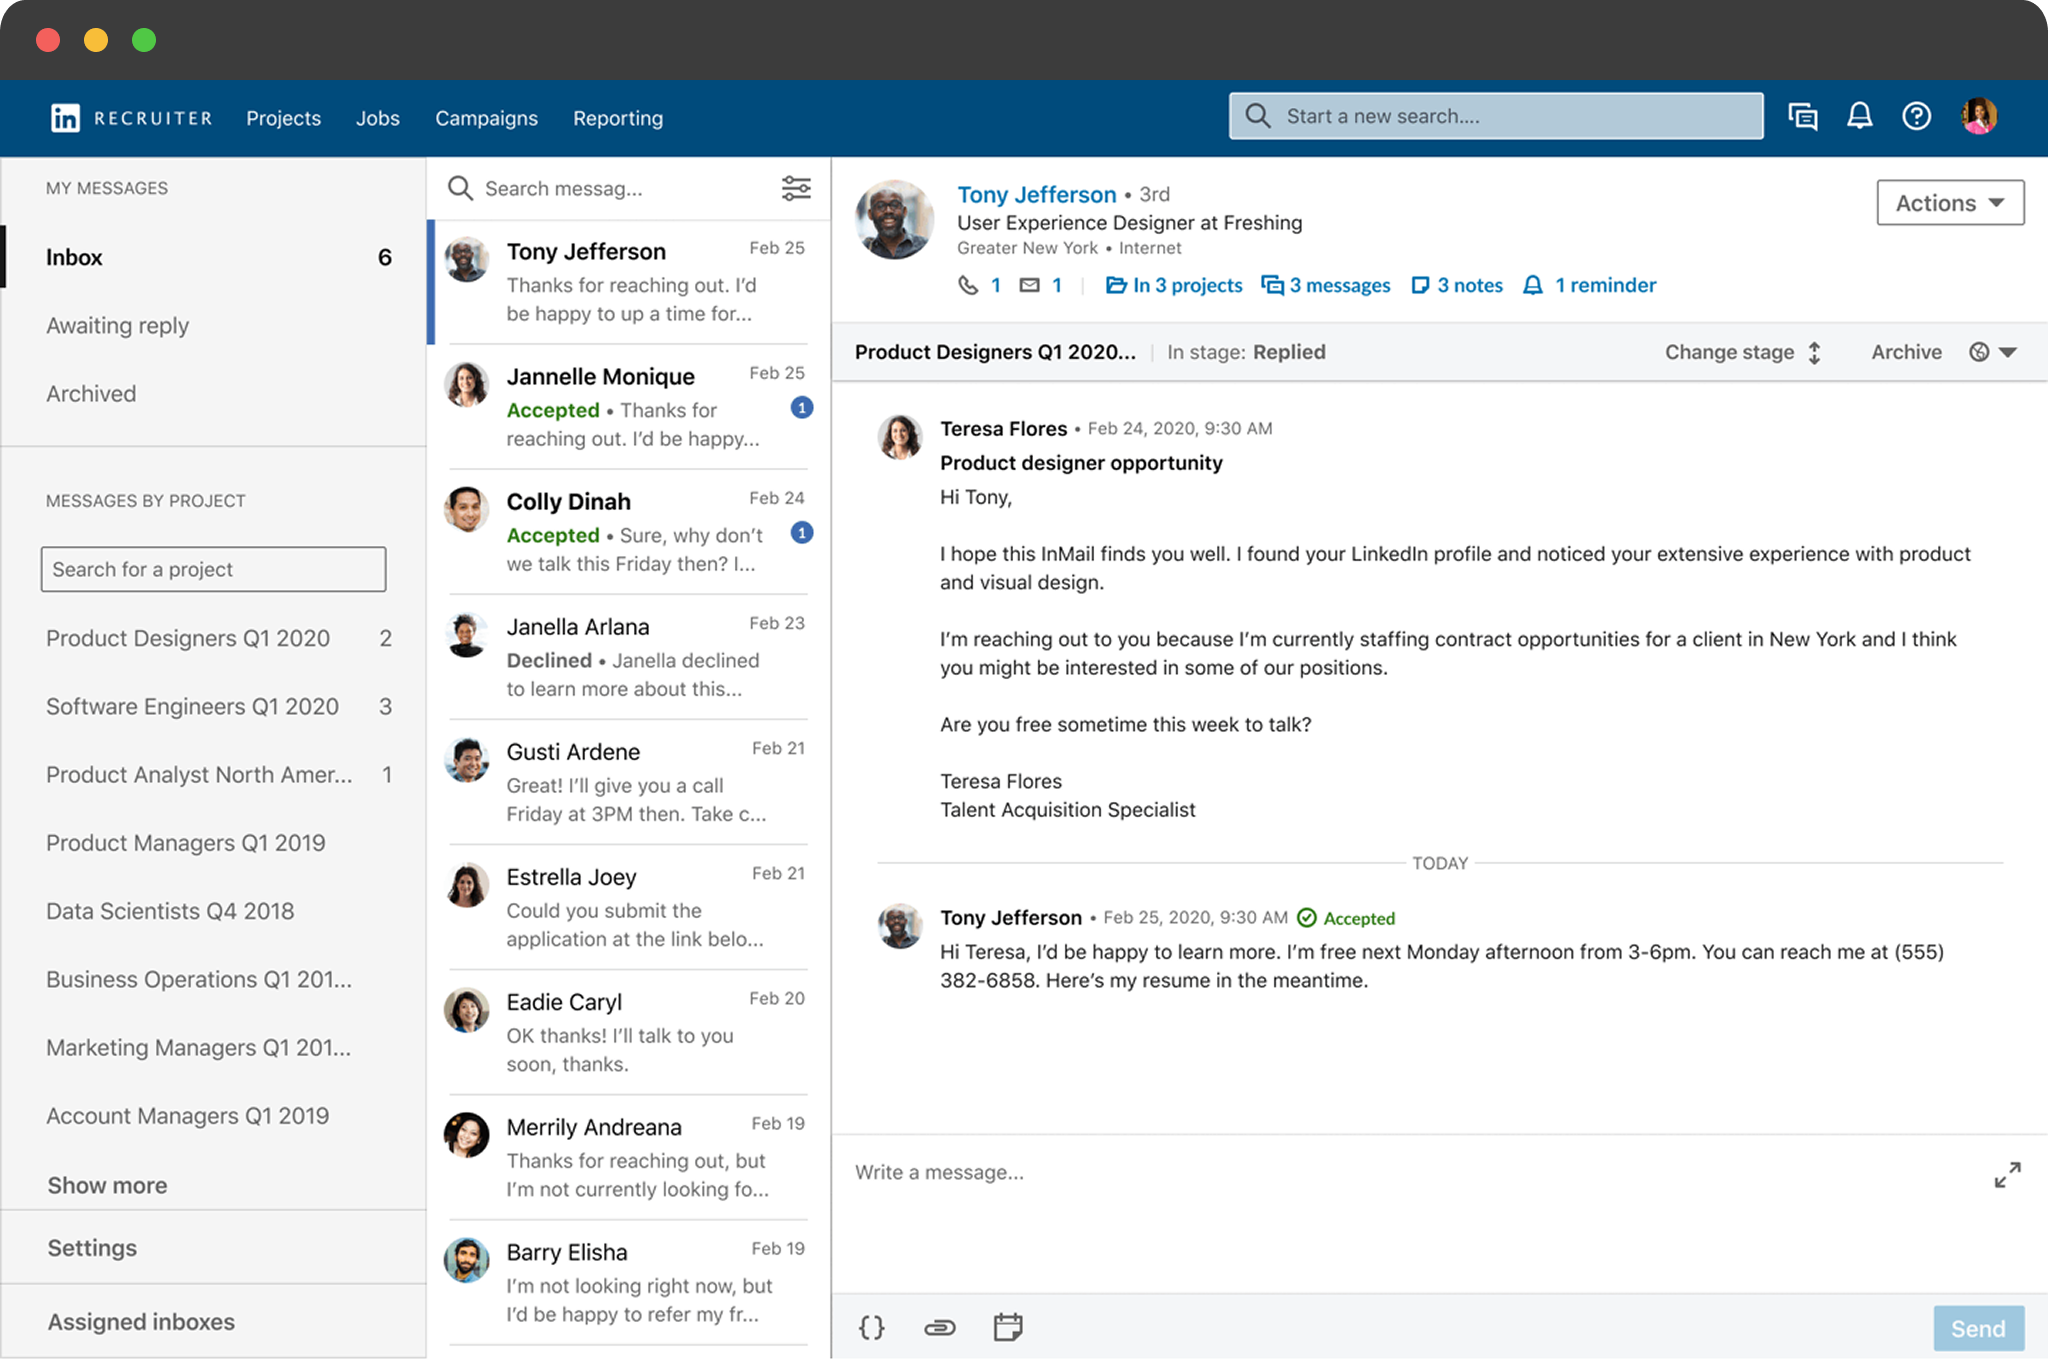Open the Jobs menu
The height and width of the screenshot is (1362, 2048).
[x=377, y=118]
